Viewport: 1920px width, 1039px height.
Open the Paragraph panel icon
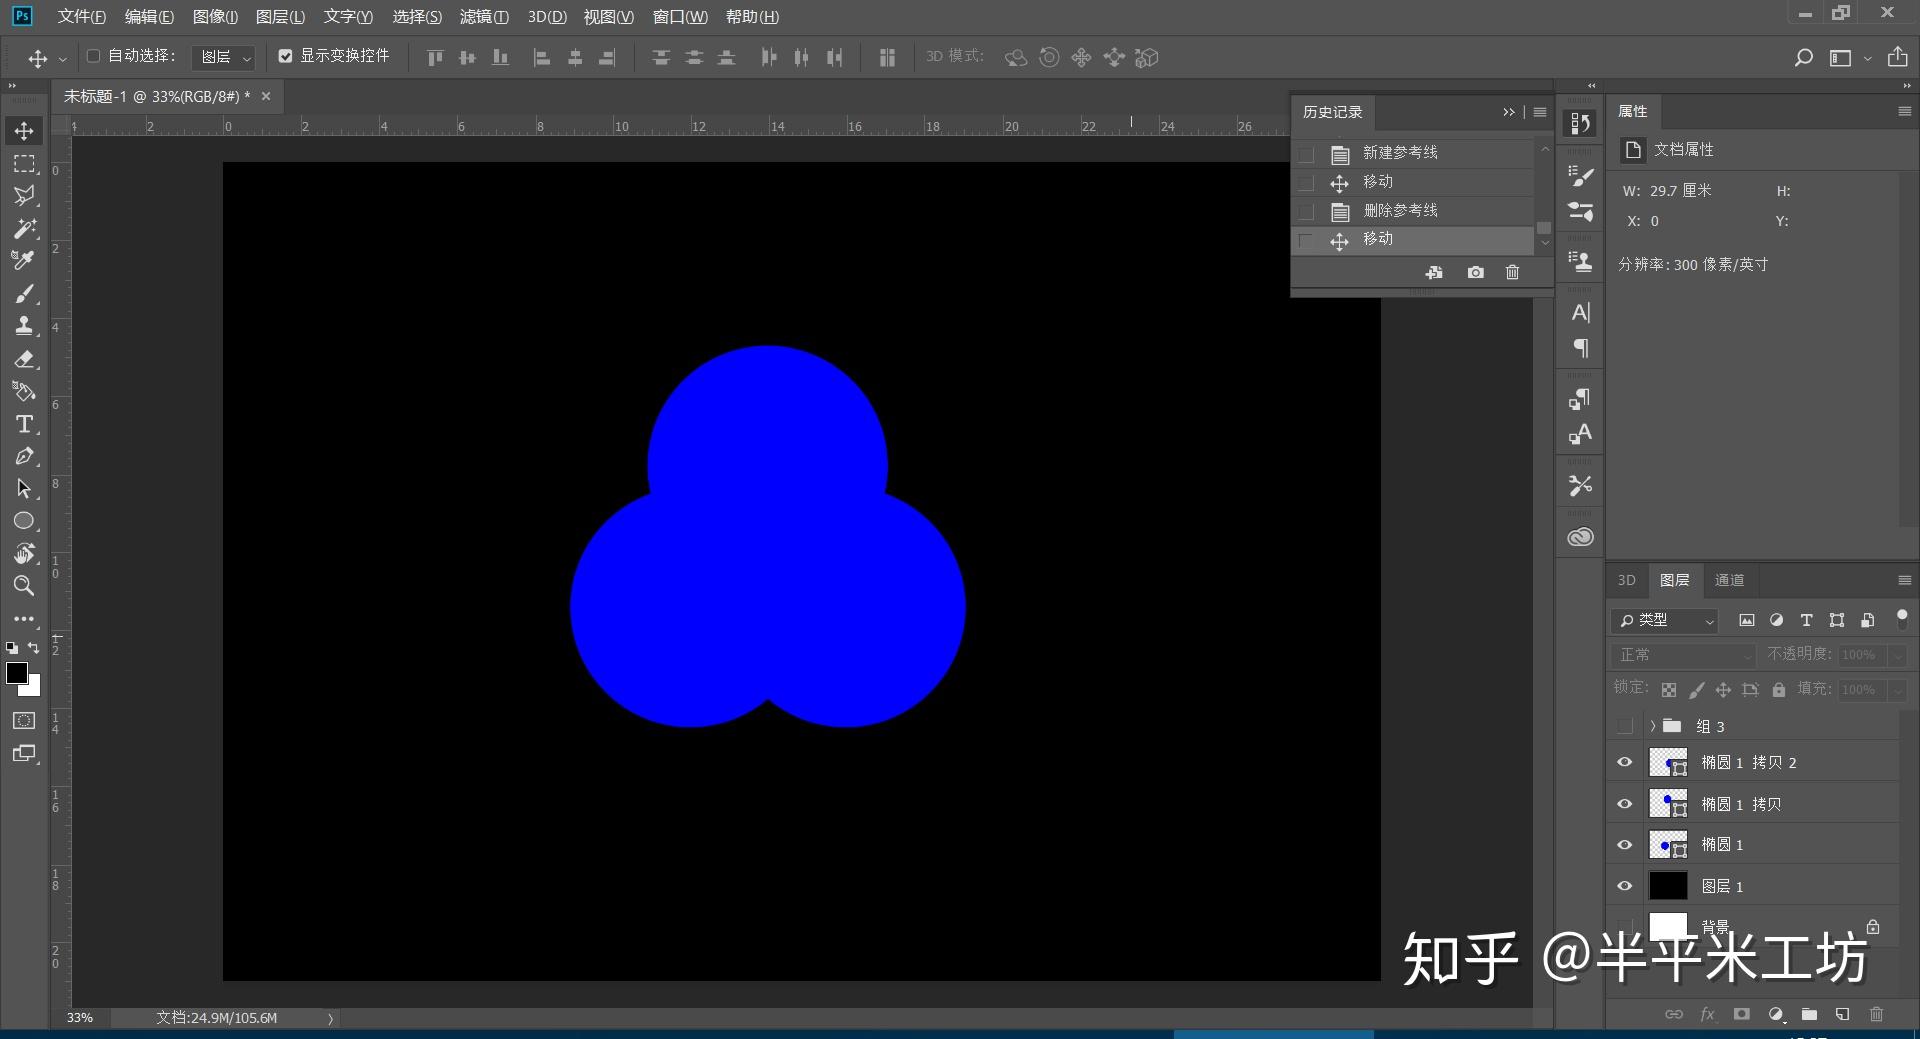tap(1580, 348)
